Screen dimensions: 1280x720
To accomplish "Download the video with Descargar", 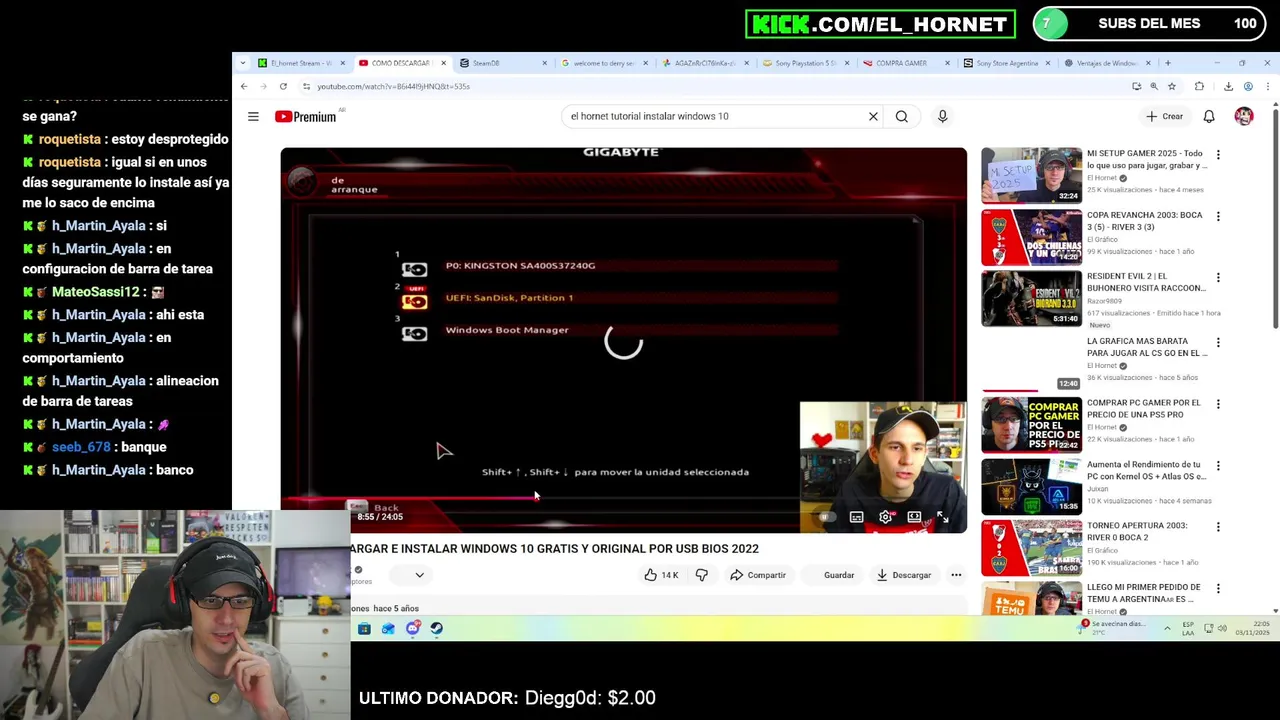I will 904,575.
